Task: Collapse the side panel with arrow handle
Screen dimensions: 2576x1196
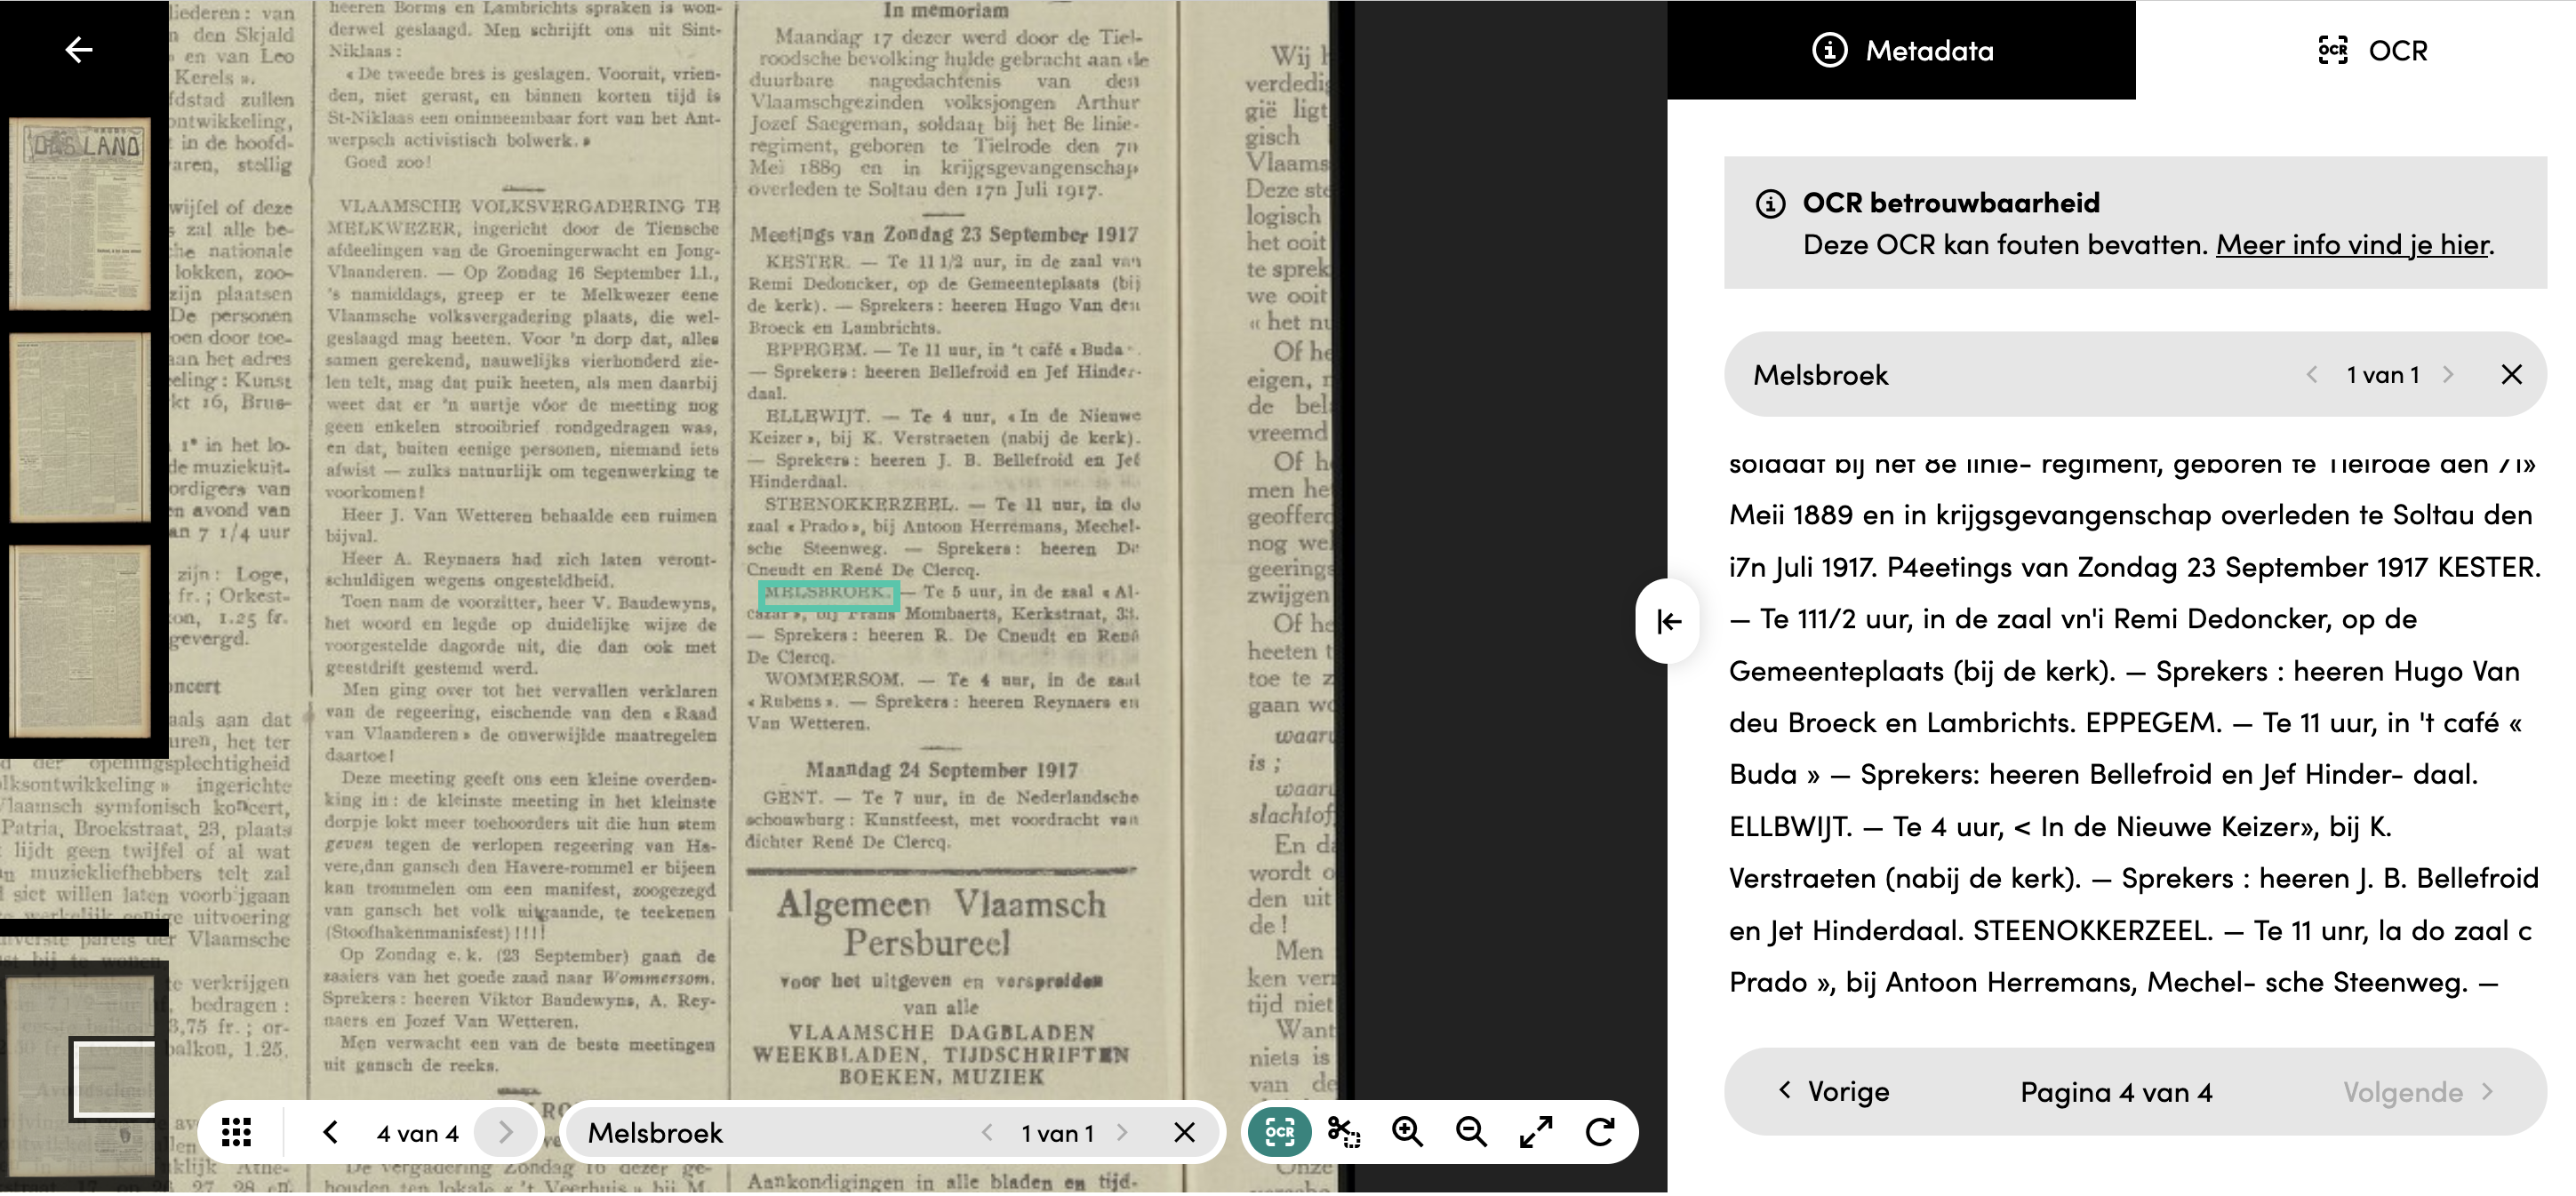Action: [x=1668, y=621]
